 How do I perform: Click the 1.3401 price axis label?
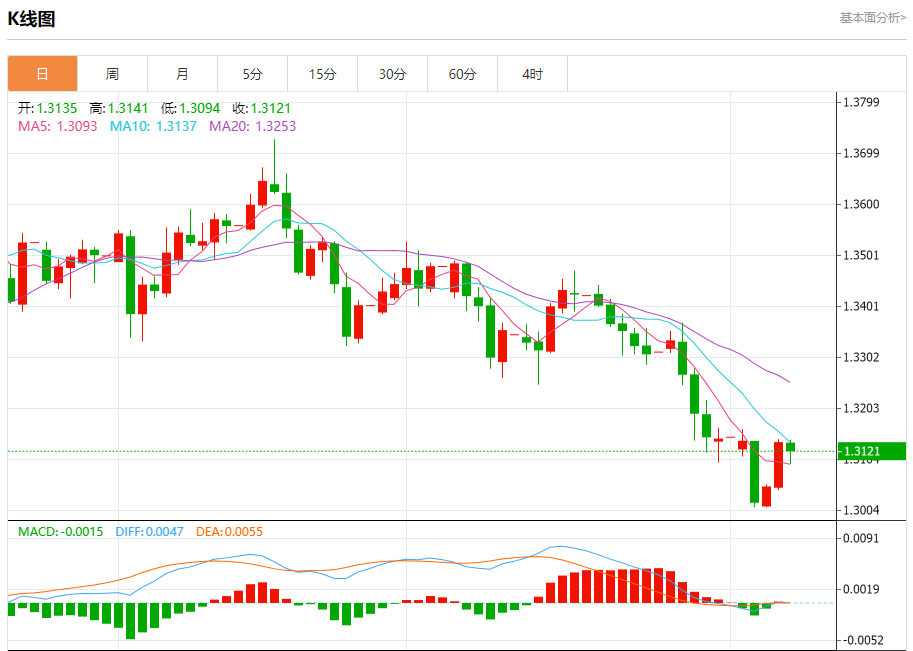[861, 306]
